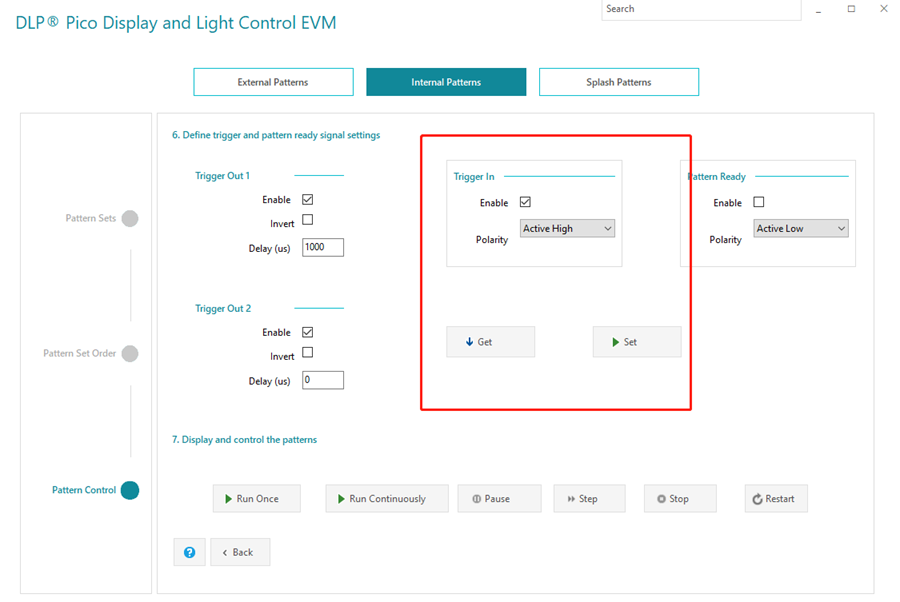Close the application window
The image size is (900, 602).
[884, 9]
